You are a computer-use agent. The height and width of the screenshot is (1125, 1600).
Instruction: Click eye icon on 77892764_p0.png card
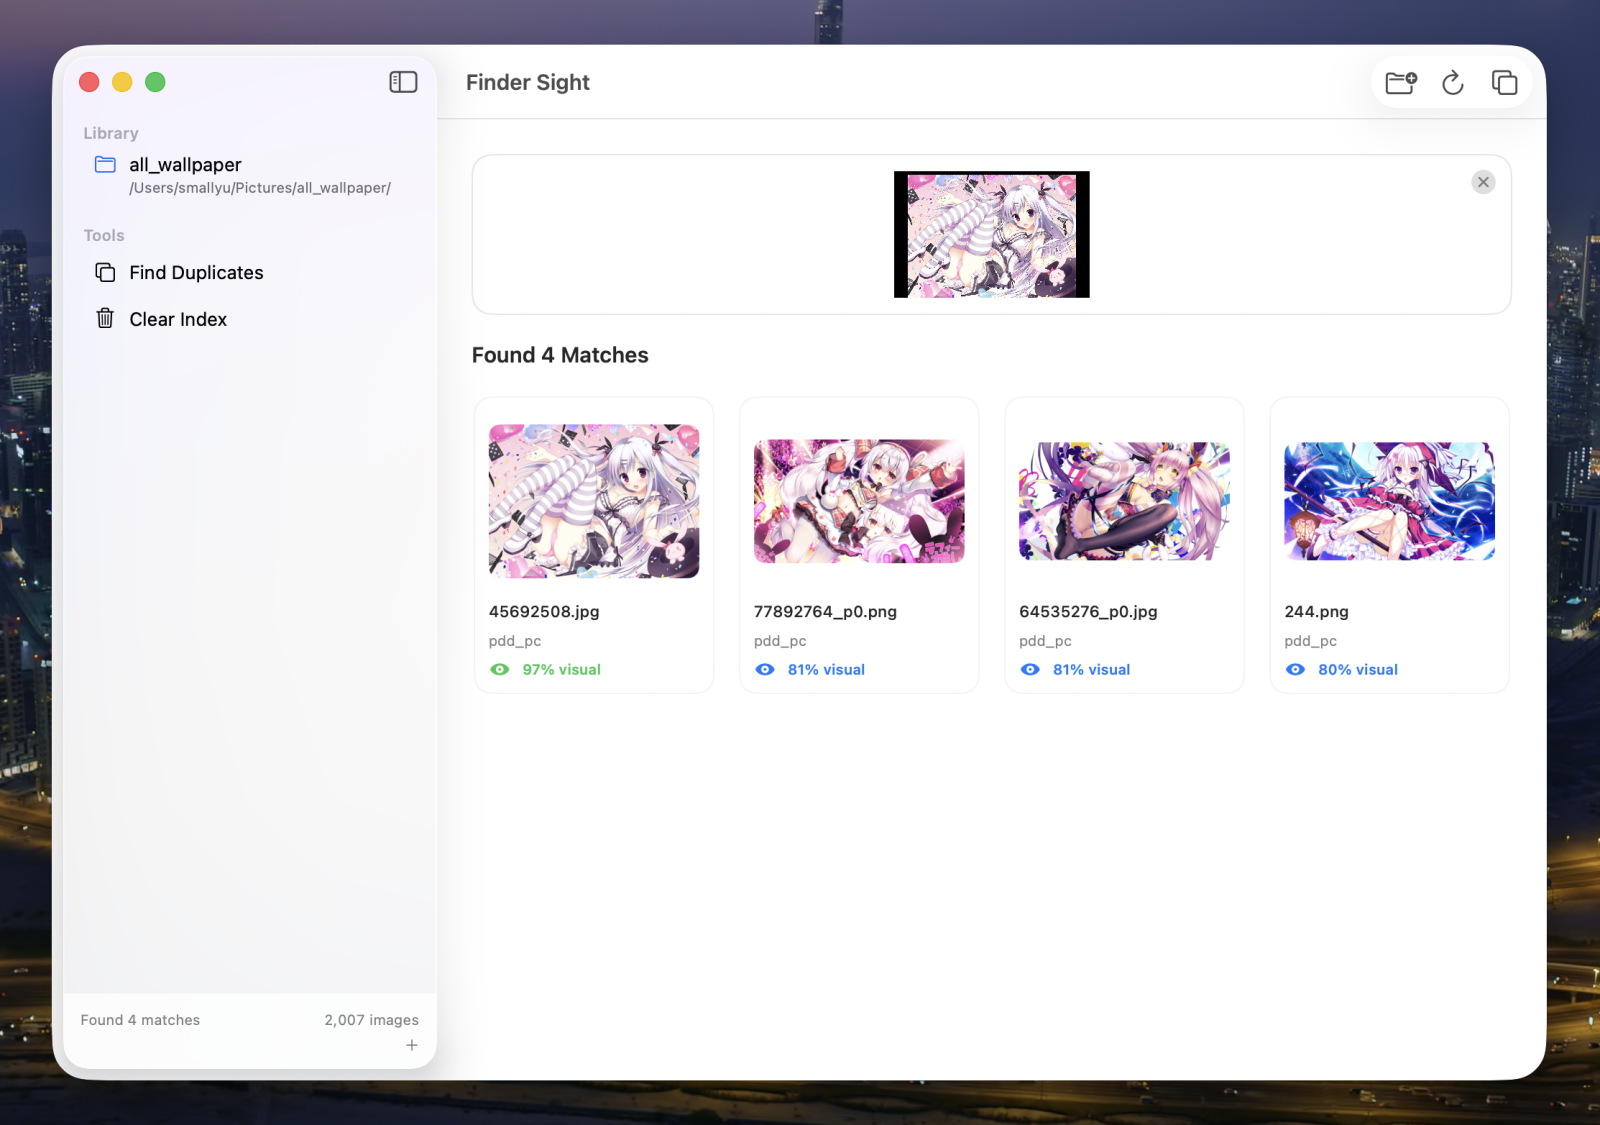[765, 670]
